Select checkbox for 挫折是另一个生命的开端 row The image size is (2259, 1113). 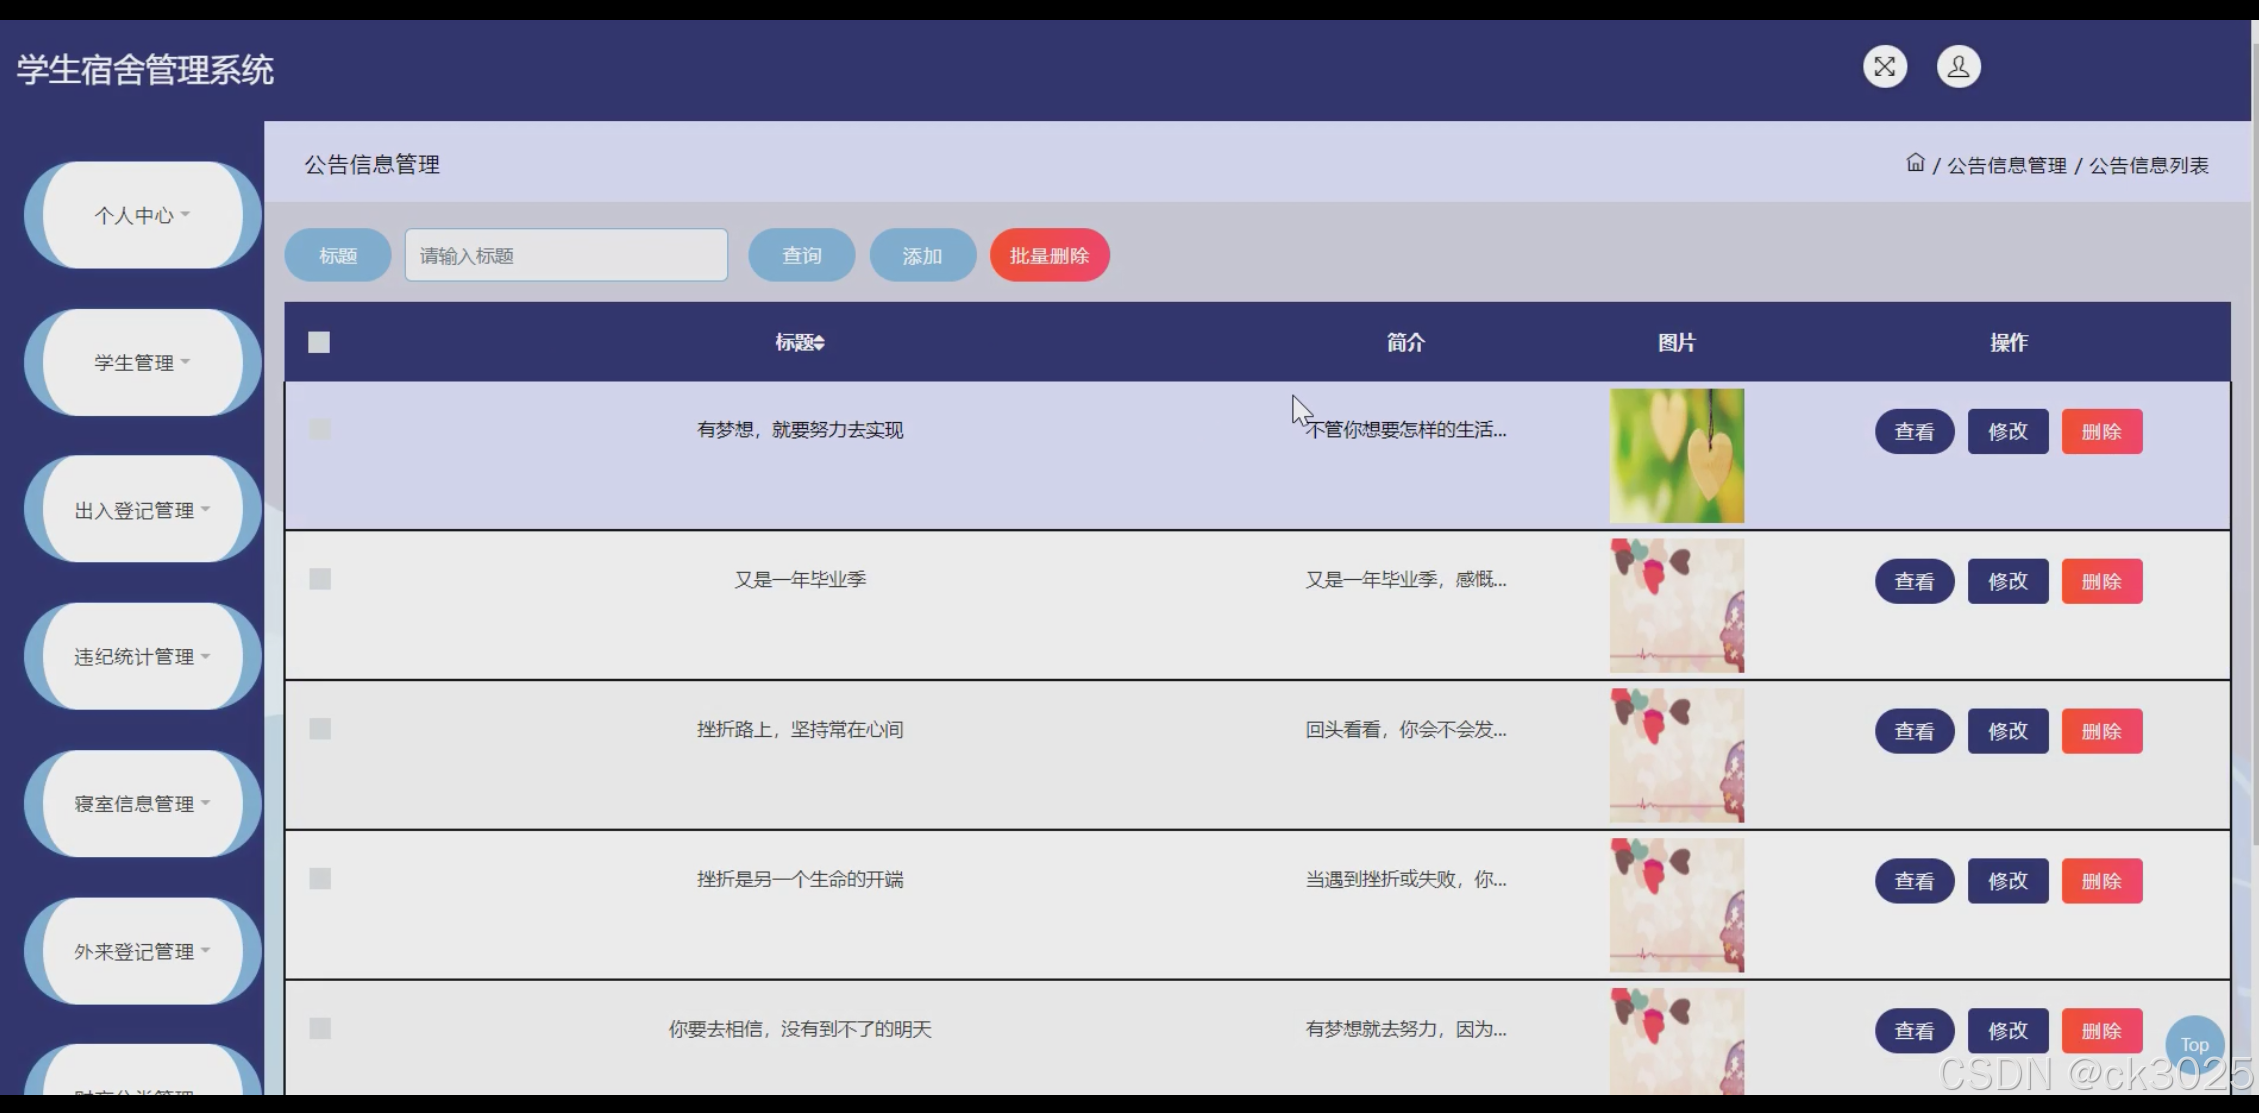320,879
